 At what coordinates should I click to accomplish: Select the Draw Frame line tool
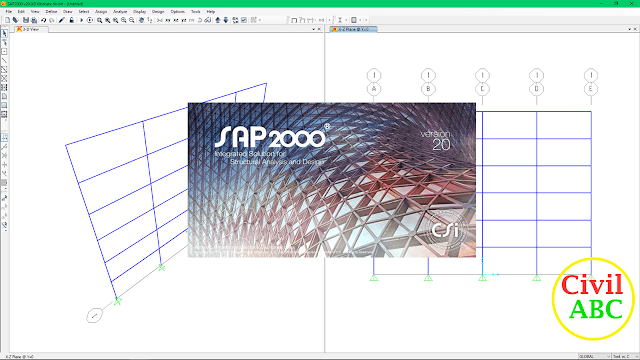coord(4,60)
